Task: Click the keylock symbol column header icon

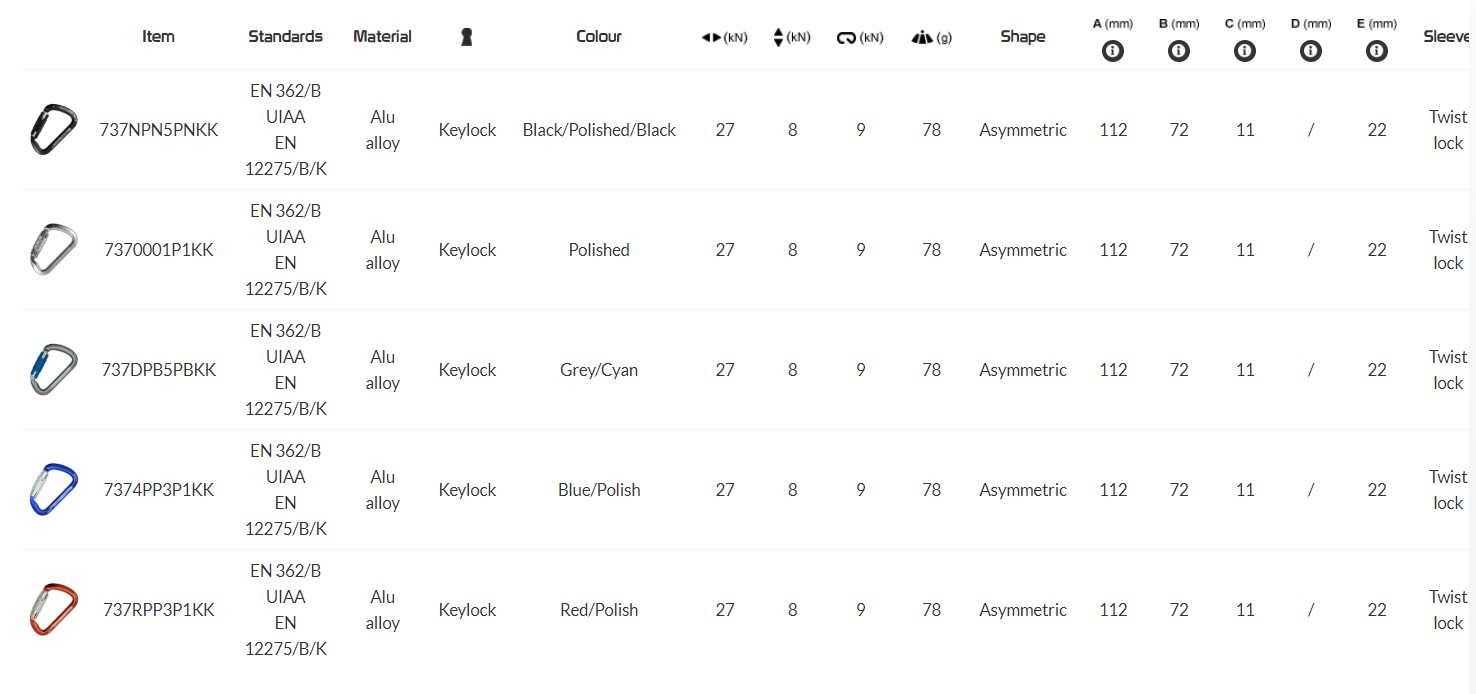Action: [x=466, y=37]
